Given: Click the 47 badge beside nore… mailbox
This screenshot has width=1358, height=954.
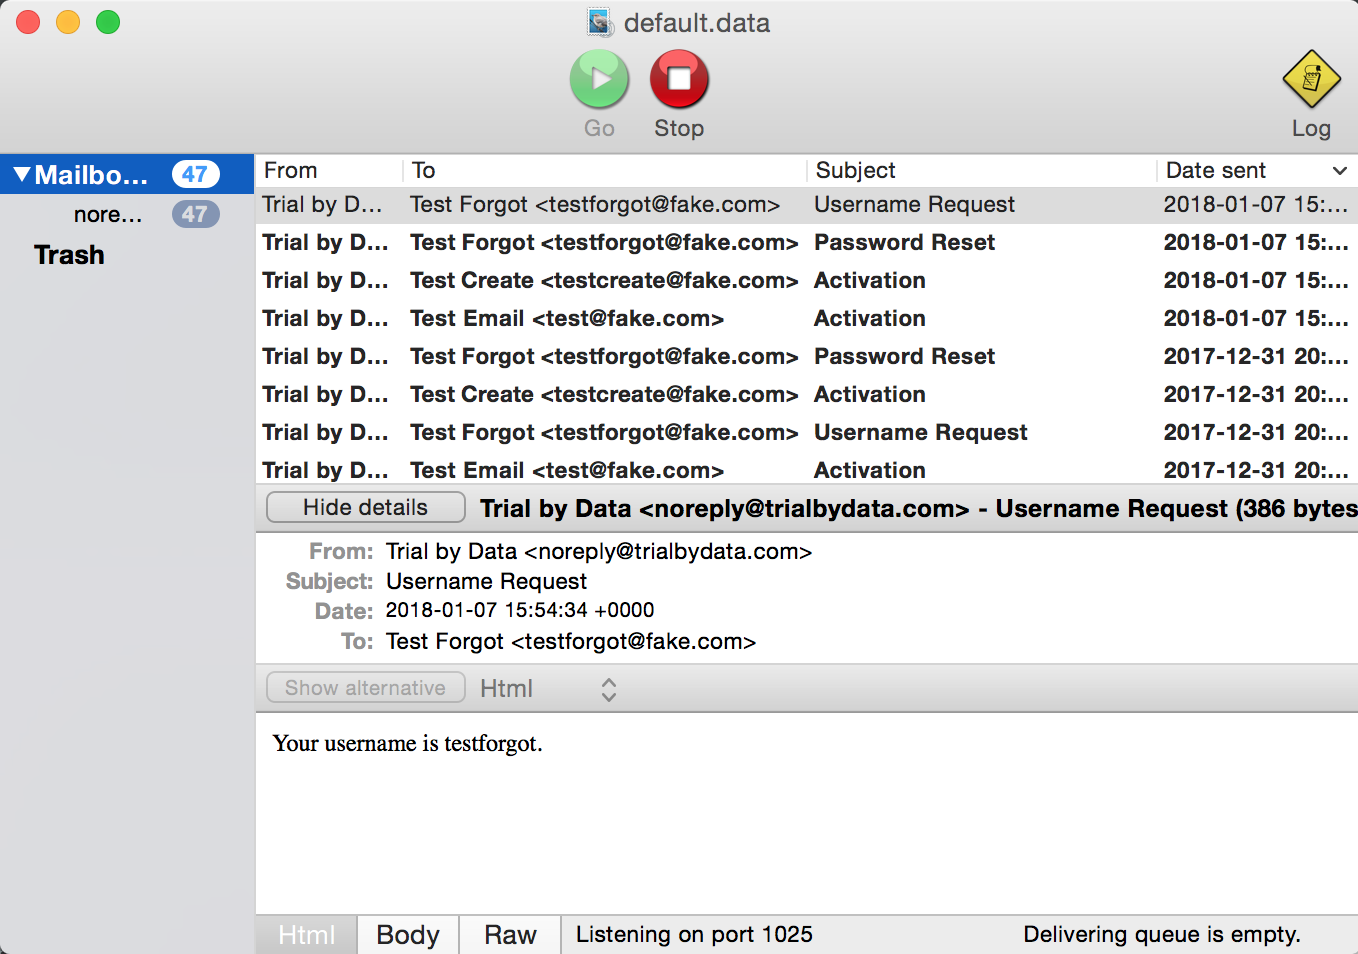Looking at the screenshot, I should coord(195,214).
